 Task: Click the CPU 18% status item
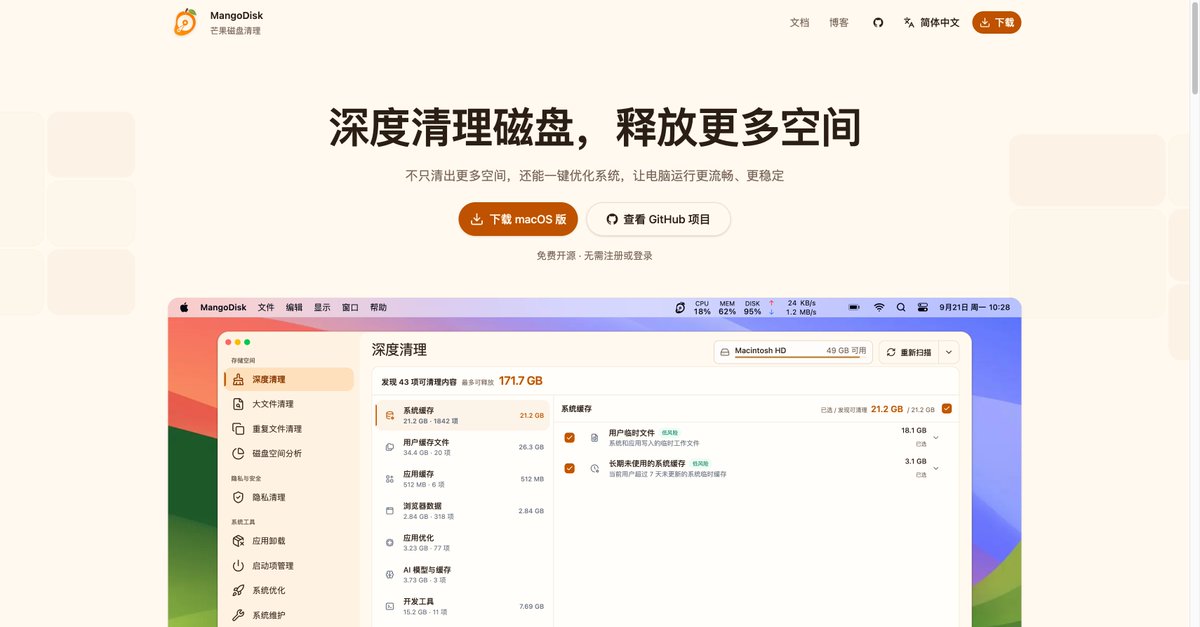[x=702, y=308]
